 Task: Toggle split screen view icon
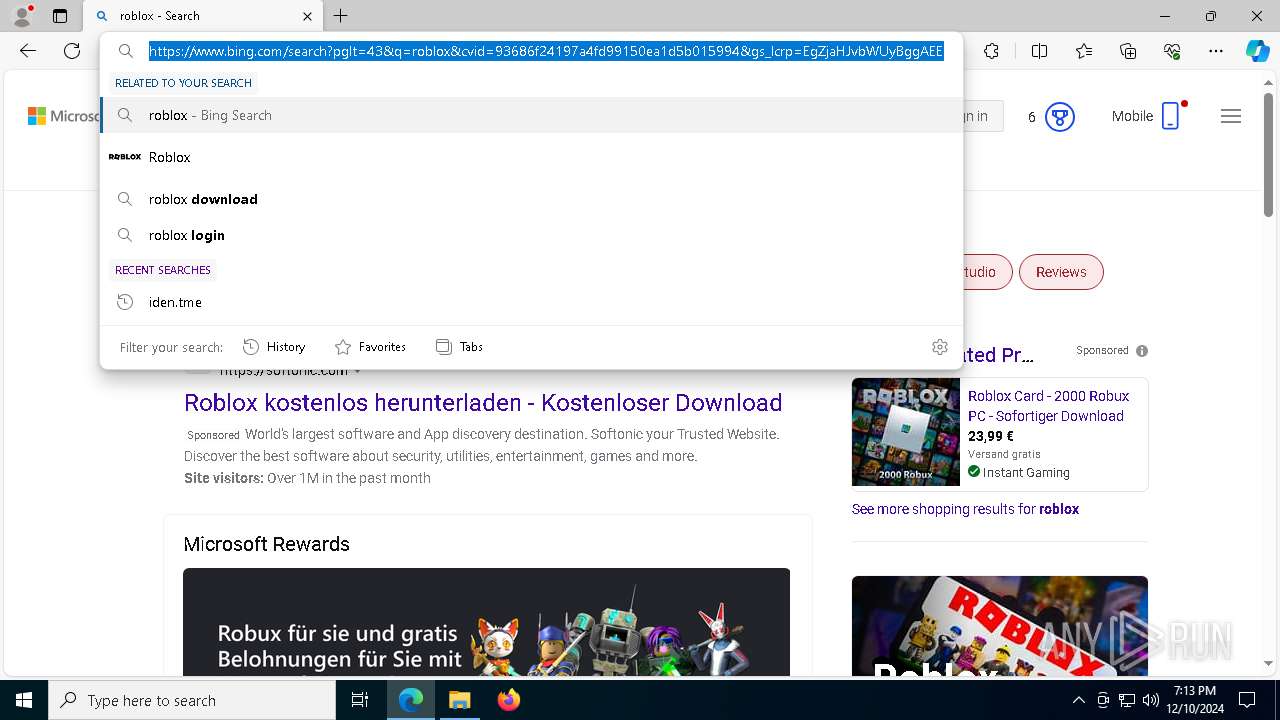1039,51
